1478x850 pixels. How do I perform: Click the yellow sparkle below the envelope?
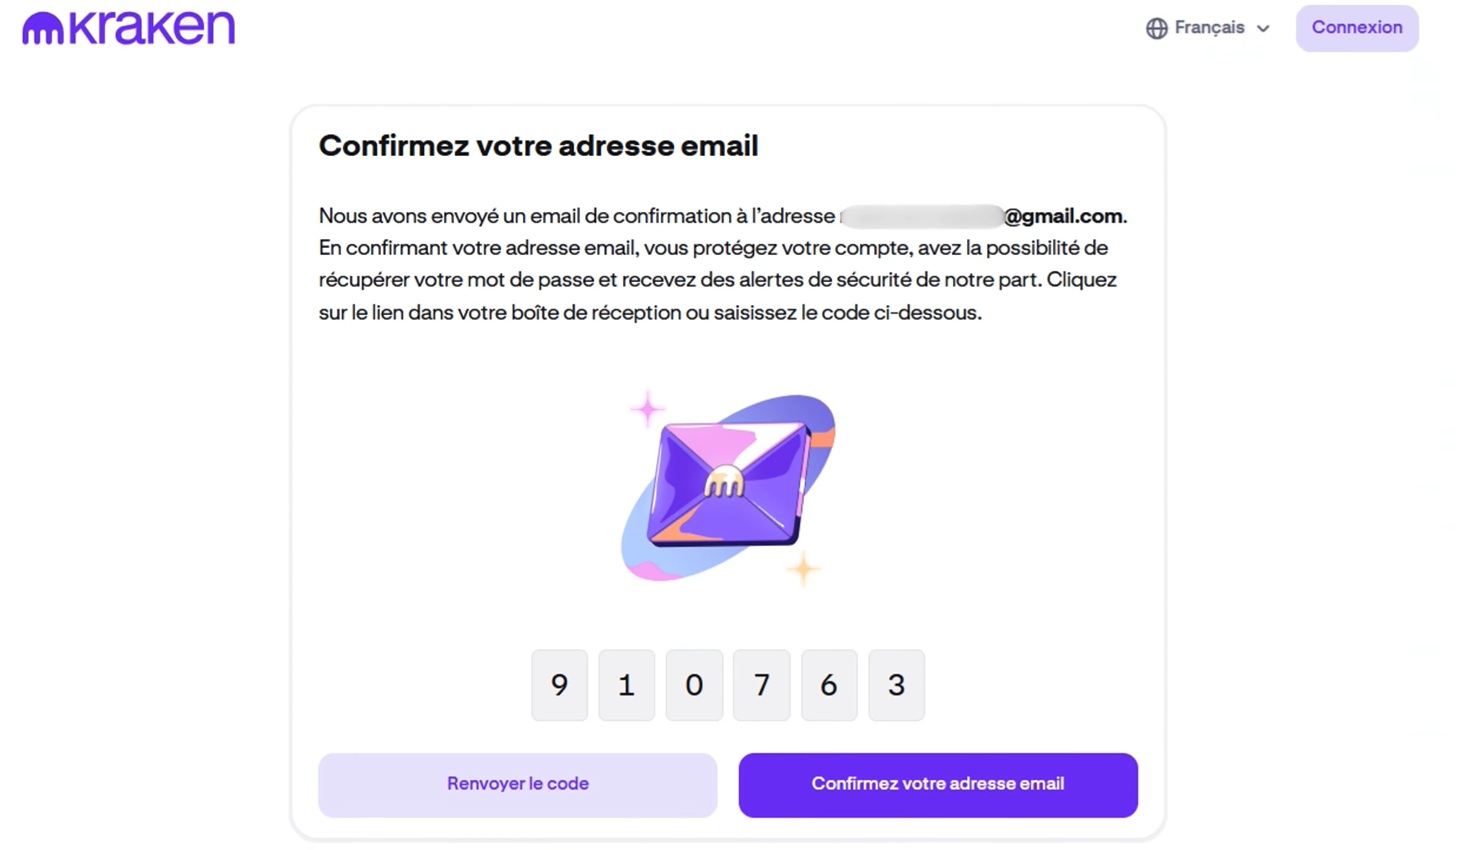(803, 569)
